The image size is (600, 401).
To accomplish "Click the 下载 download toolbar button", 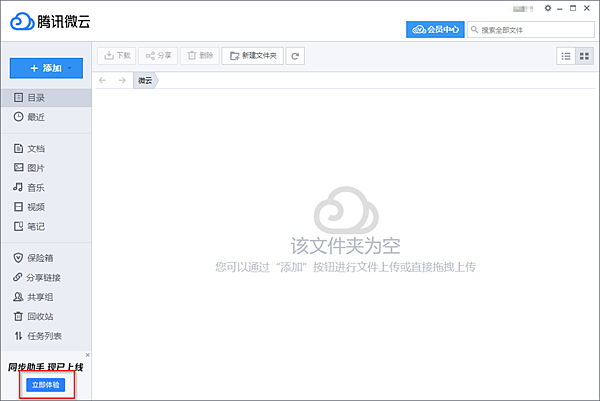I will click(x=117, y=56).
